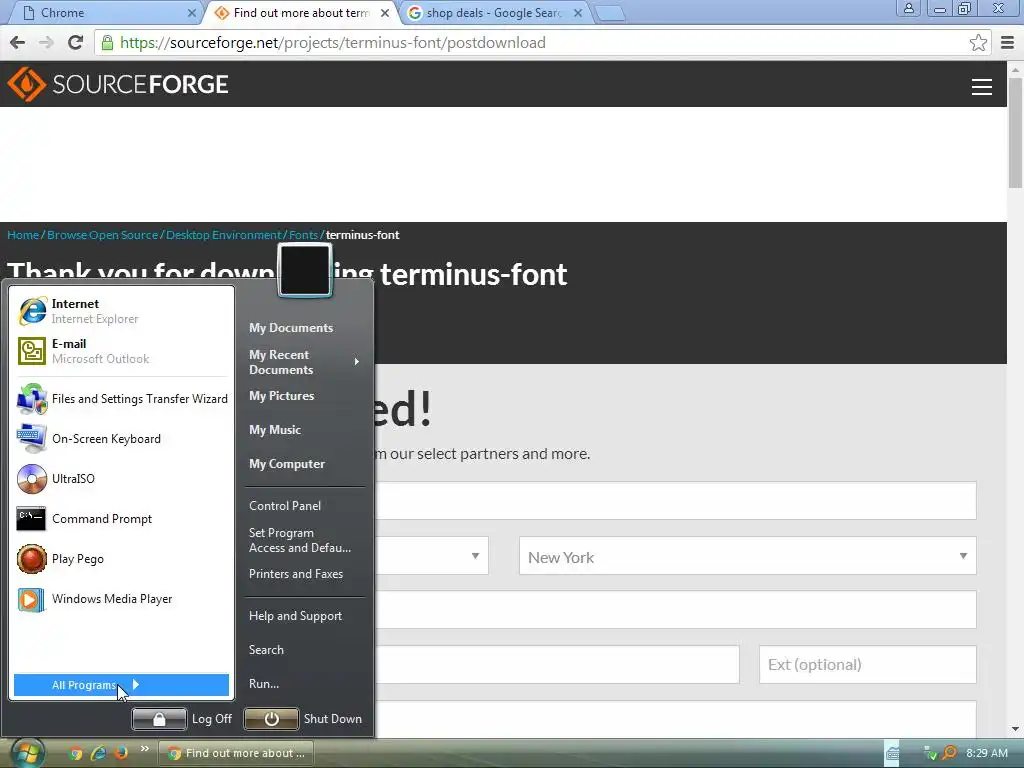Open Command Prompt
1024x768 pixels.
[121, 519]
